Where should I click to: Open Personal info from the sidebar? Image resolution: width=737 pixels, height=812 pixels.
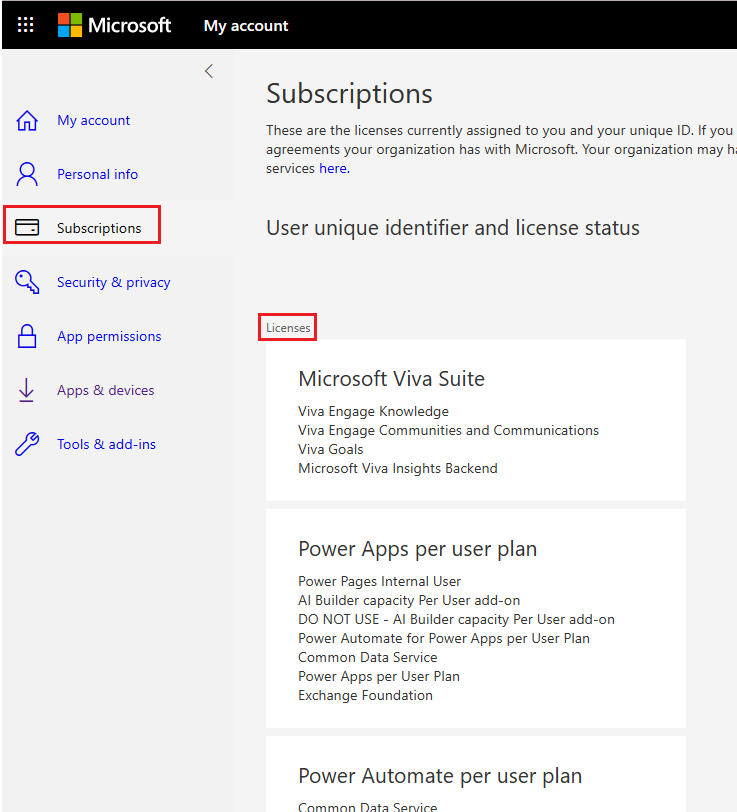click(97, 174)
